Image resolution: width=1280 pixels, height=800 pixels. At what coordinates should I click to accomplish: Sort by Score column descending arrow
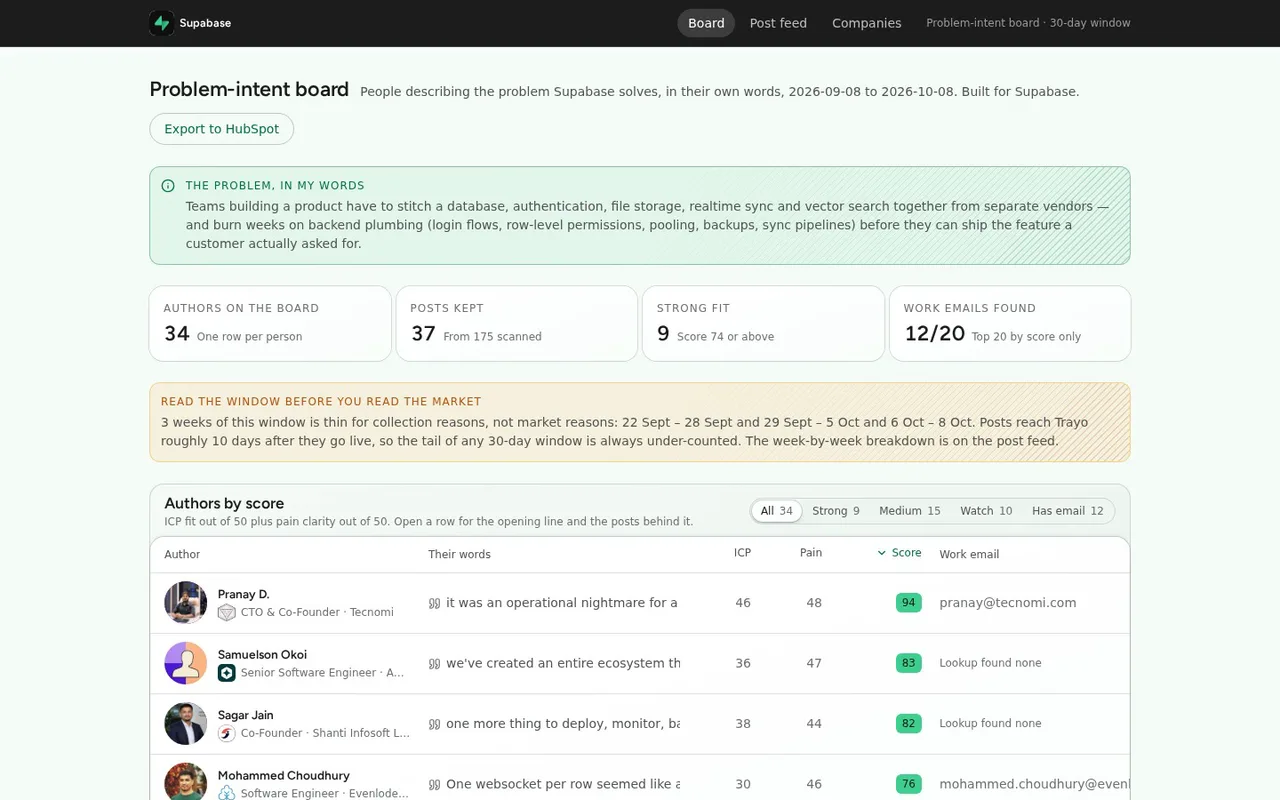882,553
